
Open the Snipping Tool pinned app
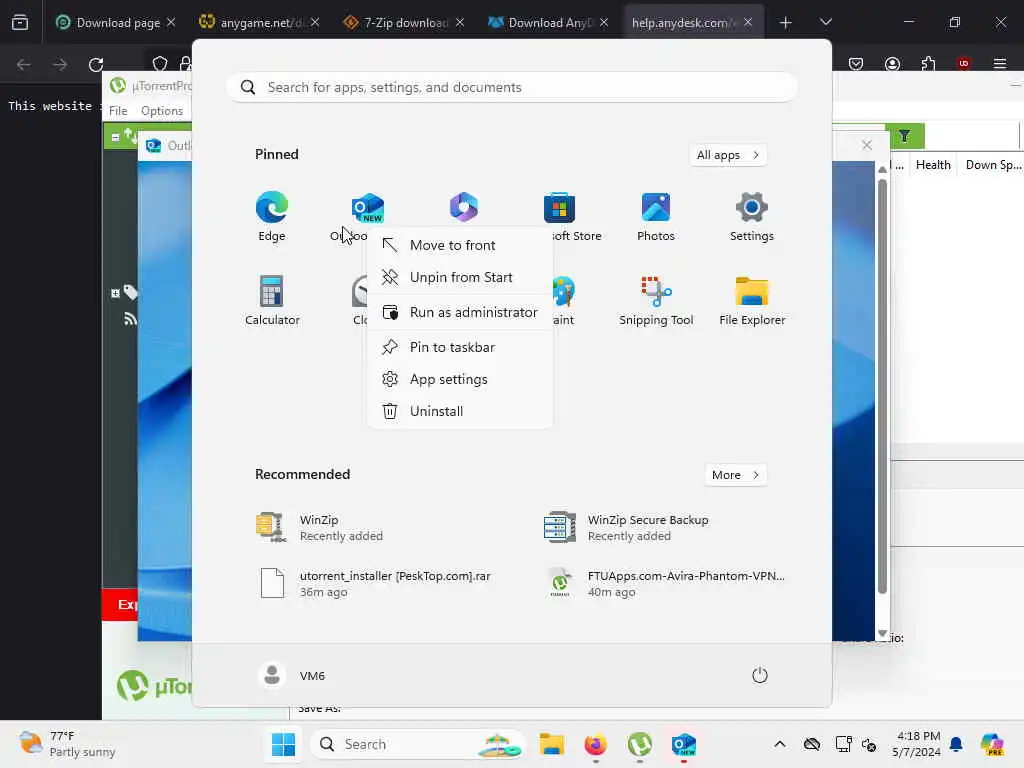[x=656, y=300]
